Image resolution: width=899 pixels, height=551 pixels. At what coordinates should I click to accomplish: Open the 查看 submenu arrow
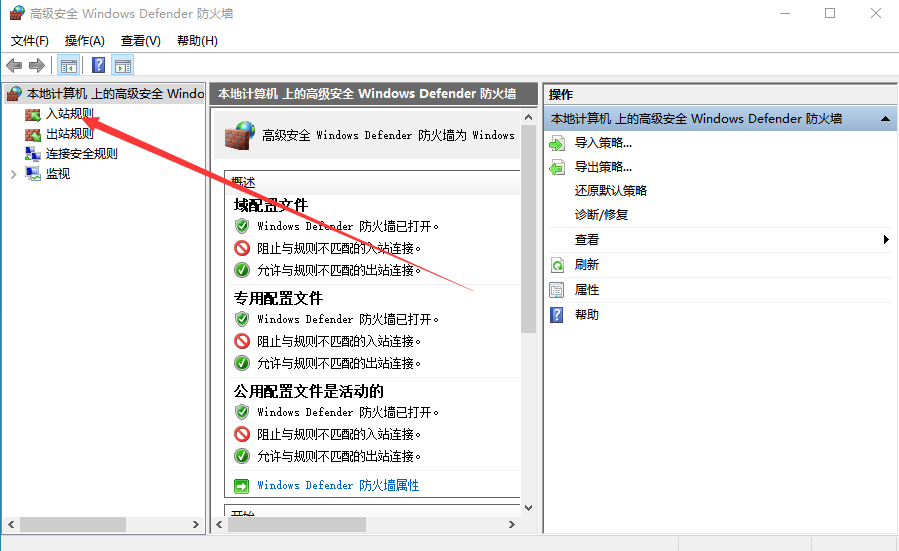886,240
